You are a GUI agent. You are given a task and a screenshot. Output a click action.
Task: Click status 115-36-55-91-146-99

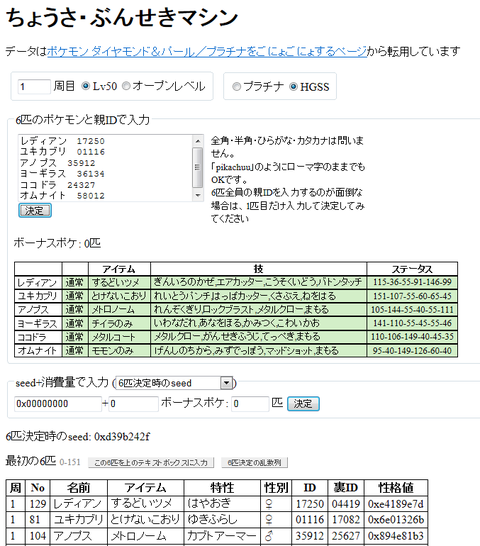pos(412,282)
